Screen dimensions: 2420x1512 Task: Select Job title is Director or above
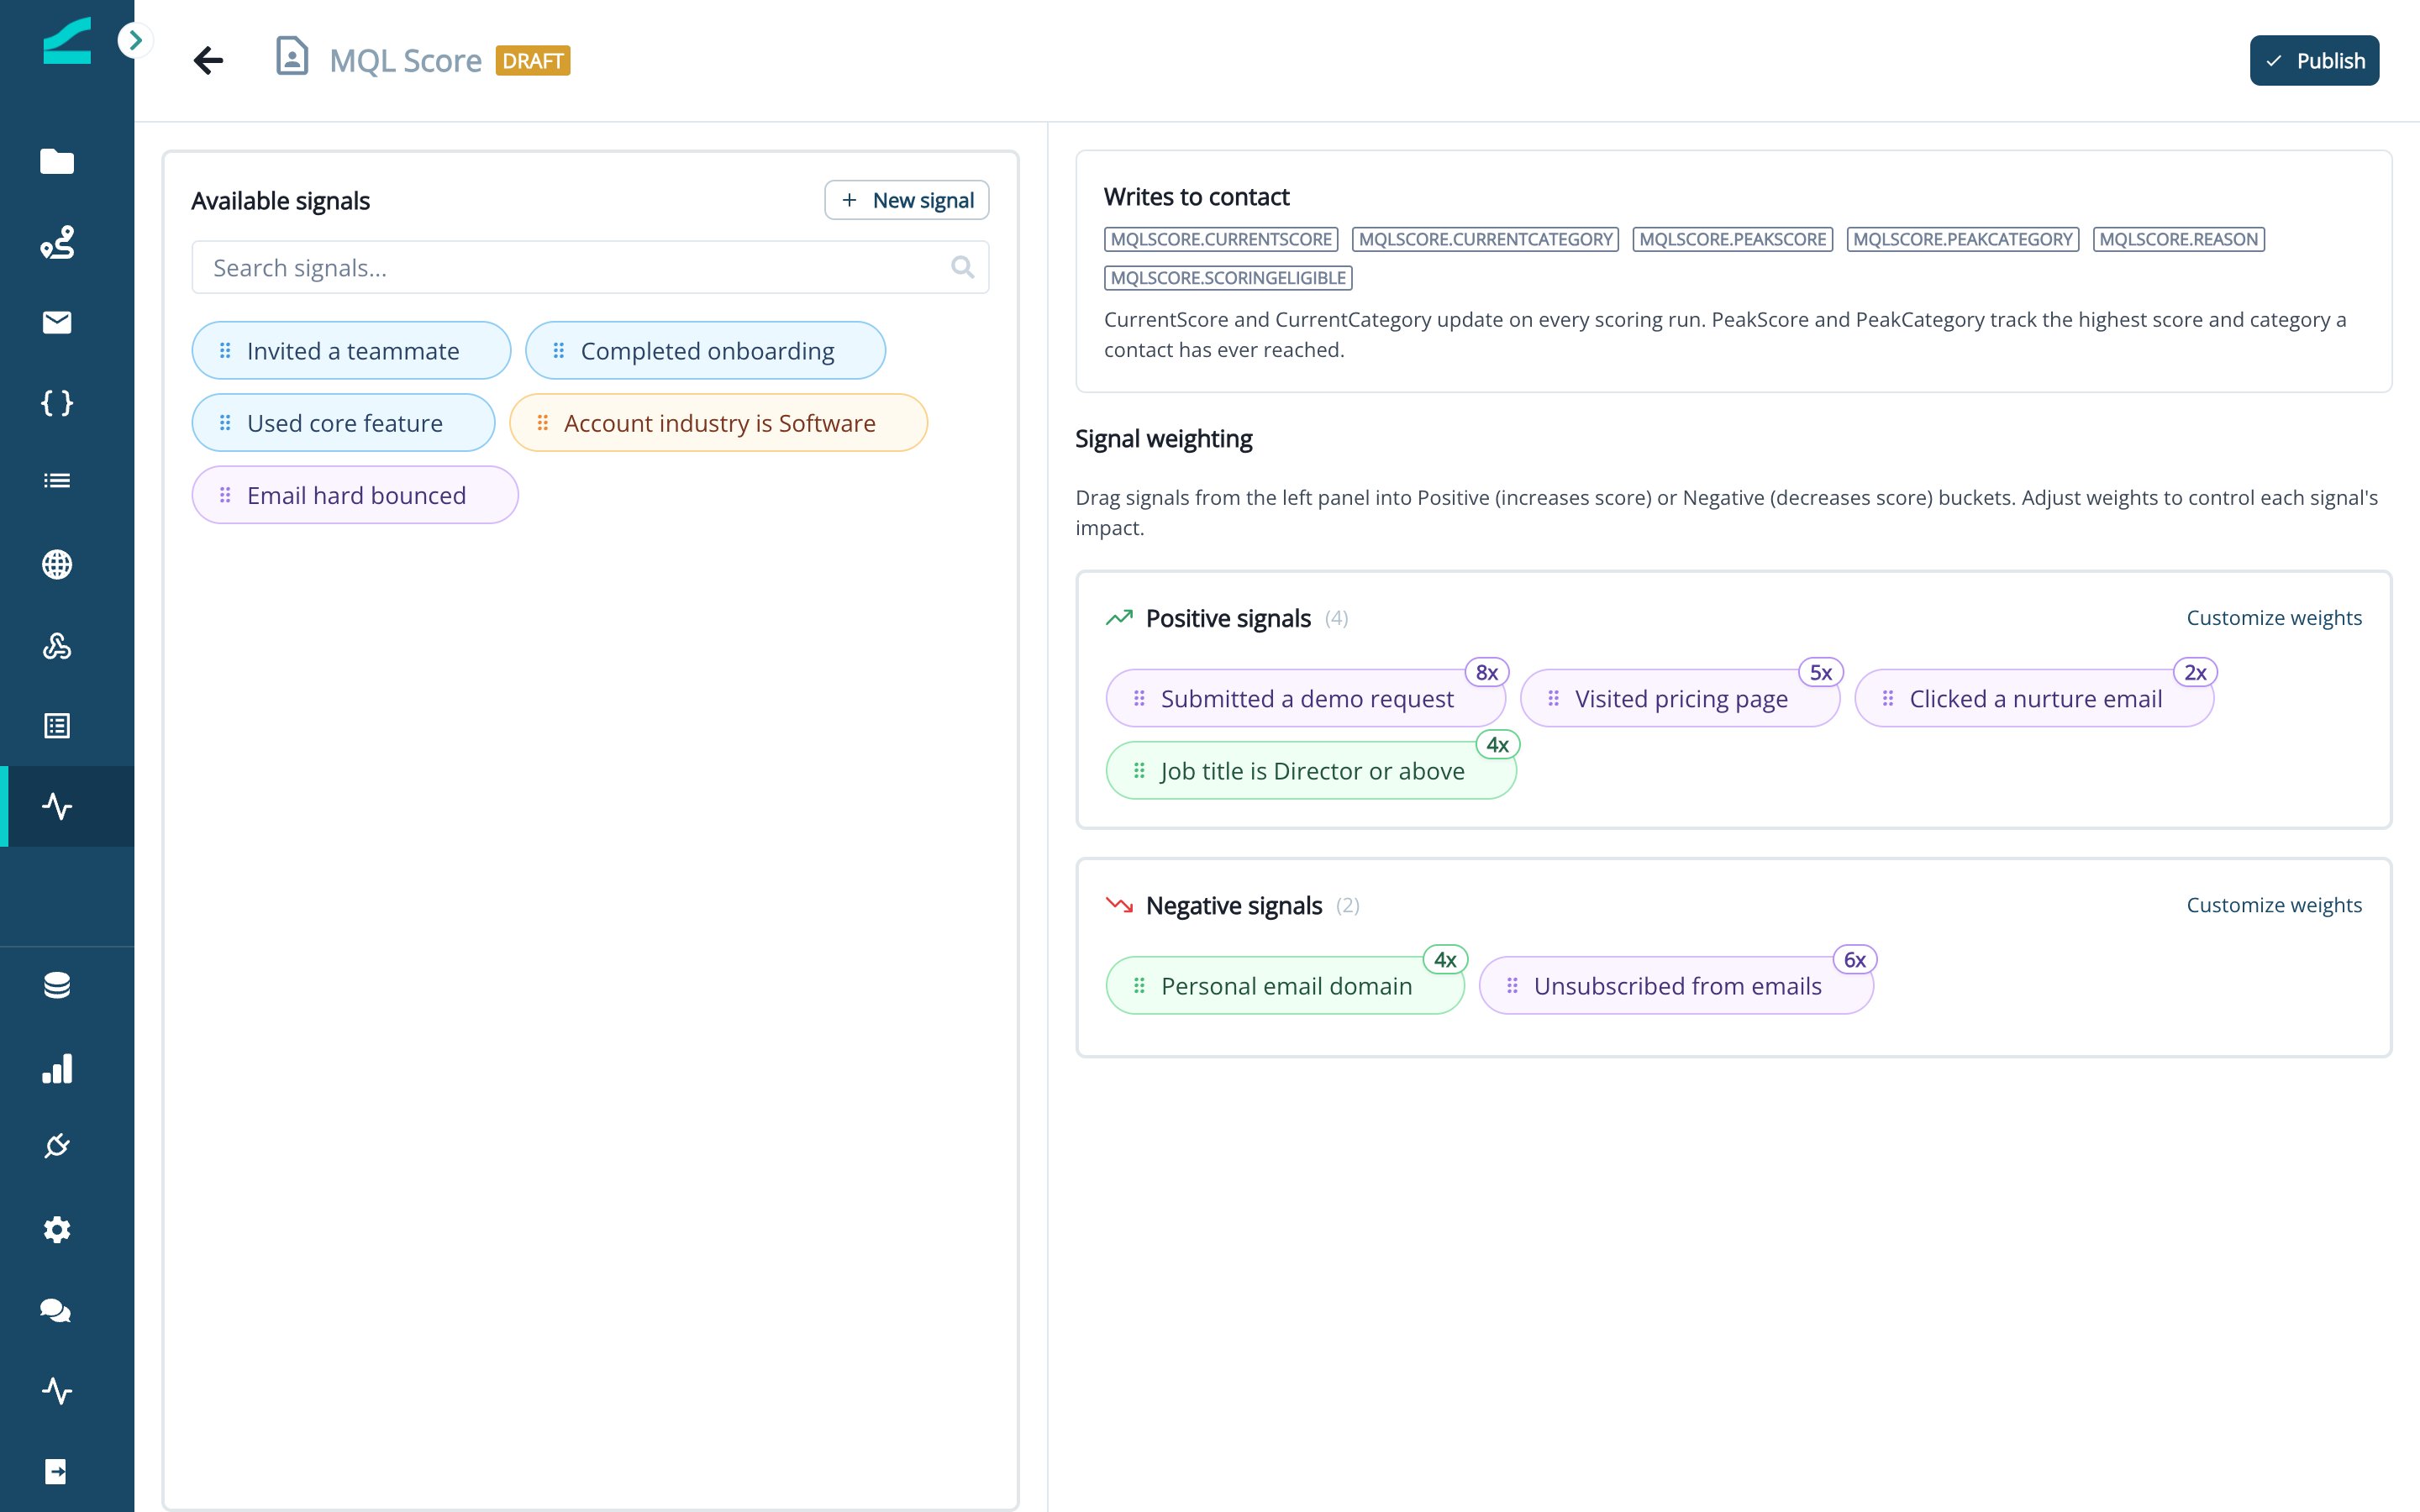click(1311, 770)
